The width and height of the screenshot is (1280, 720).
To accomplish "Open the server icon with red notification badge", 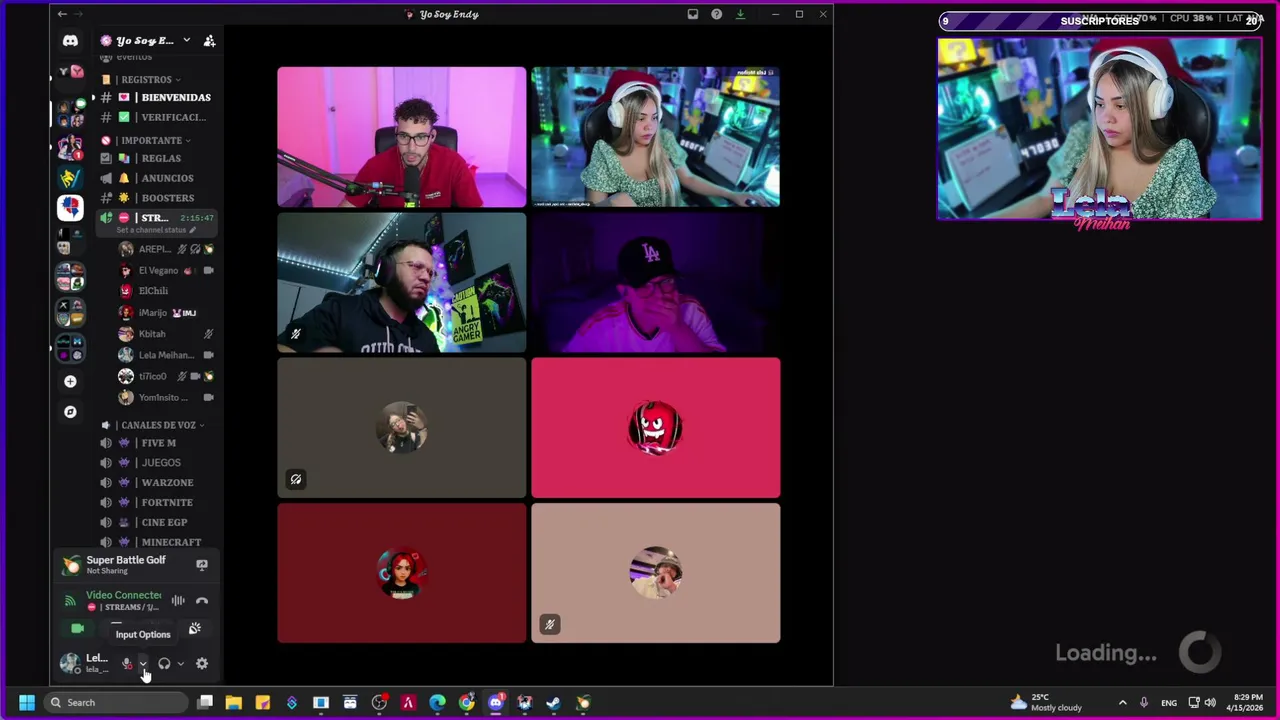I will click(70, 148).
